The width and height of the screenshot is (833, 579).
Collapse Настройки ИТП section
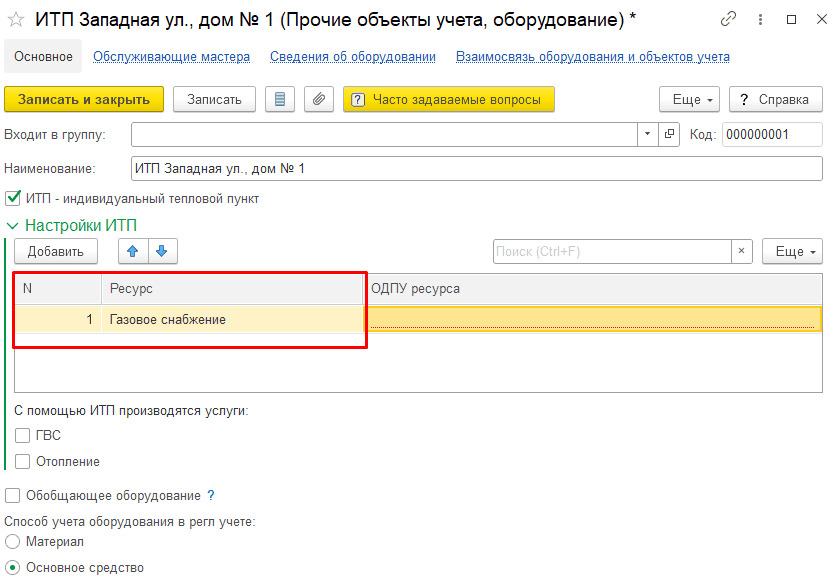coord(12,226)
